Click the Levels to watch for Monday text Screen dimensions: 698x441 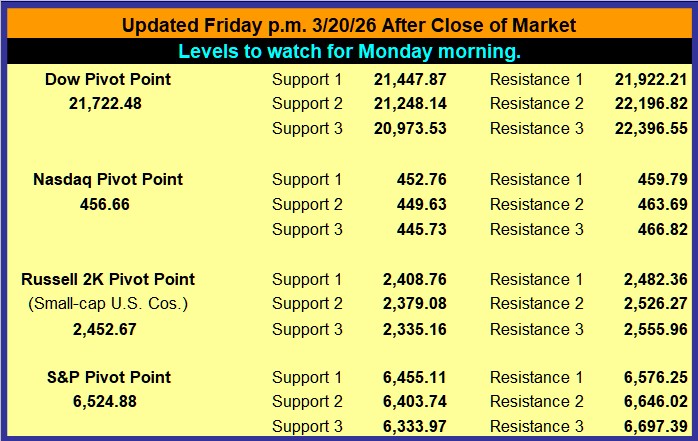[x=348, y=51]
